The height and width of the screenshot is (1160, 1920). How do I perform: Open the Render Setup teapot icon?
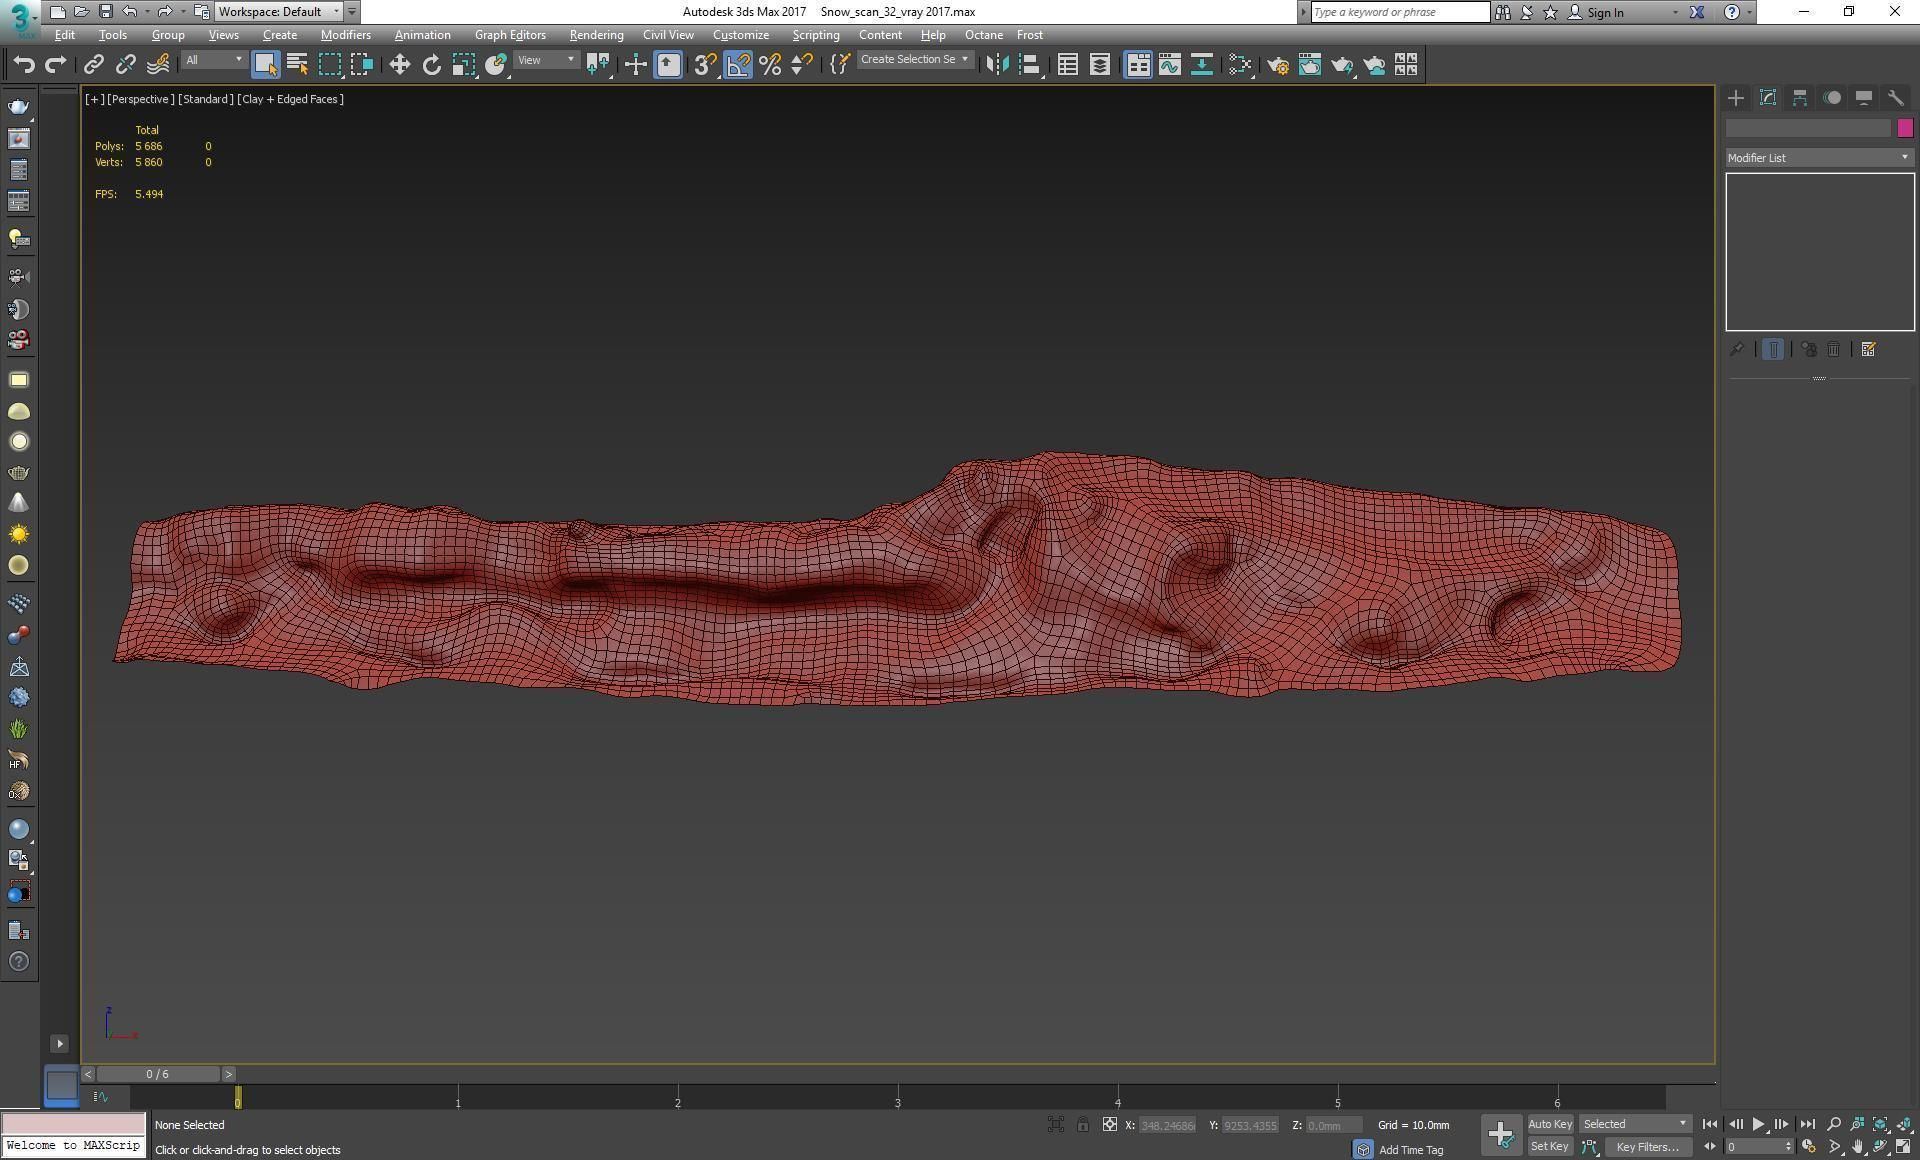(1277, 65)
